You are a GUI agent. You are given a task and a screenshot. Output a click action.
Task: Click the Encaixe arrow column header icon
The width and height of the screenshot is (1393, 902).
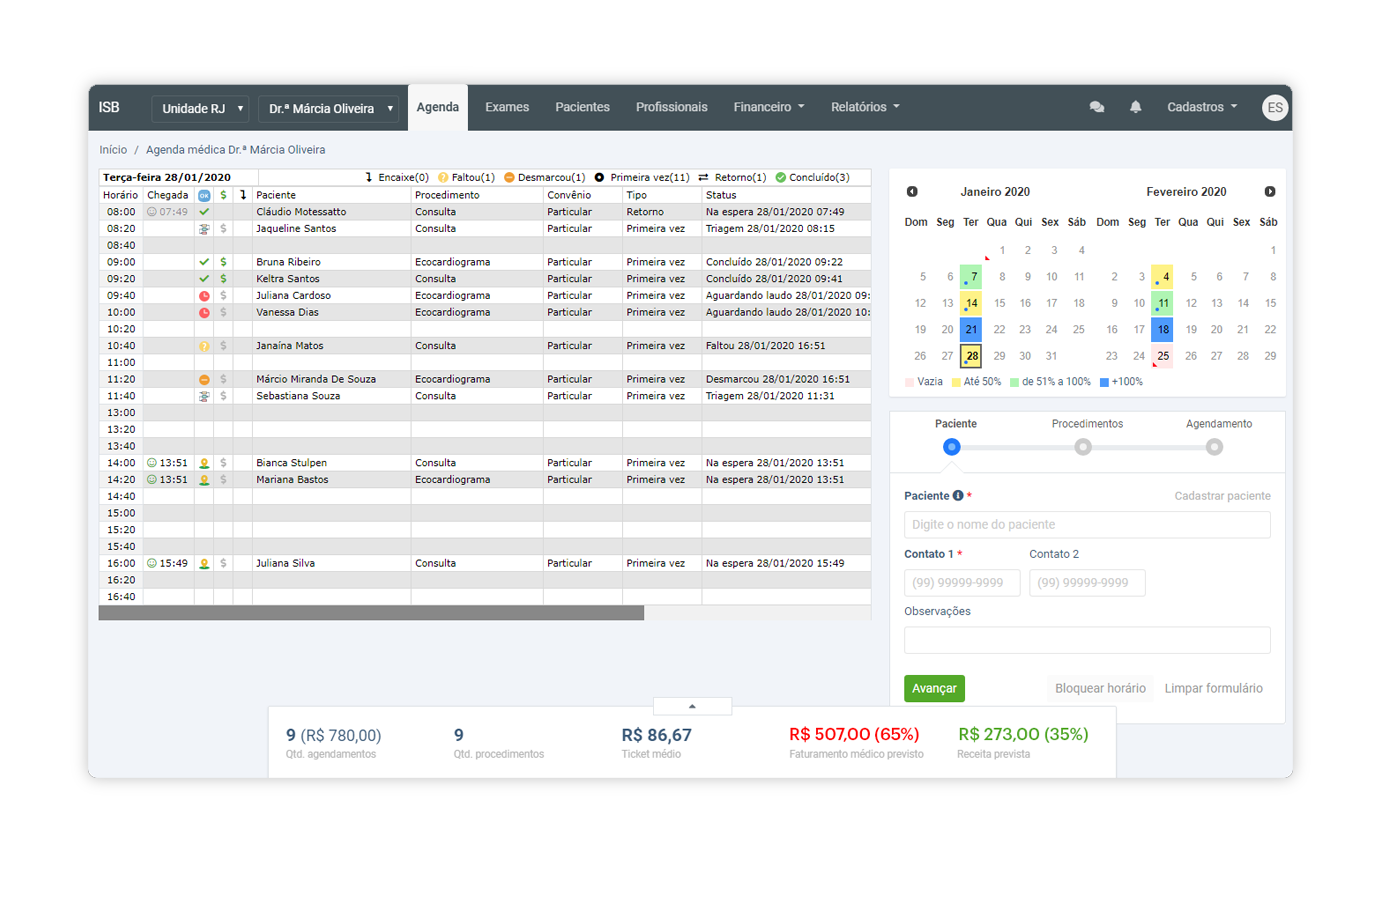[243, 195]
